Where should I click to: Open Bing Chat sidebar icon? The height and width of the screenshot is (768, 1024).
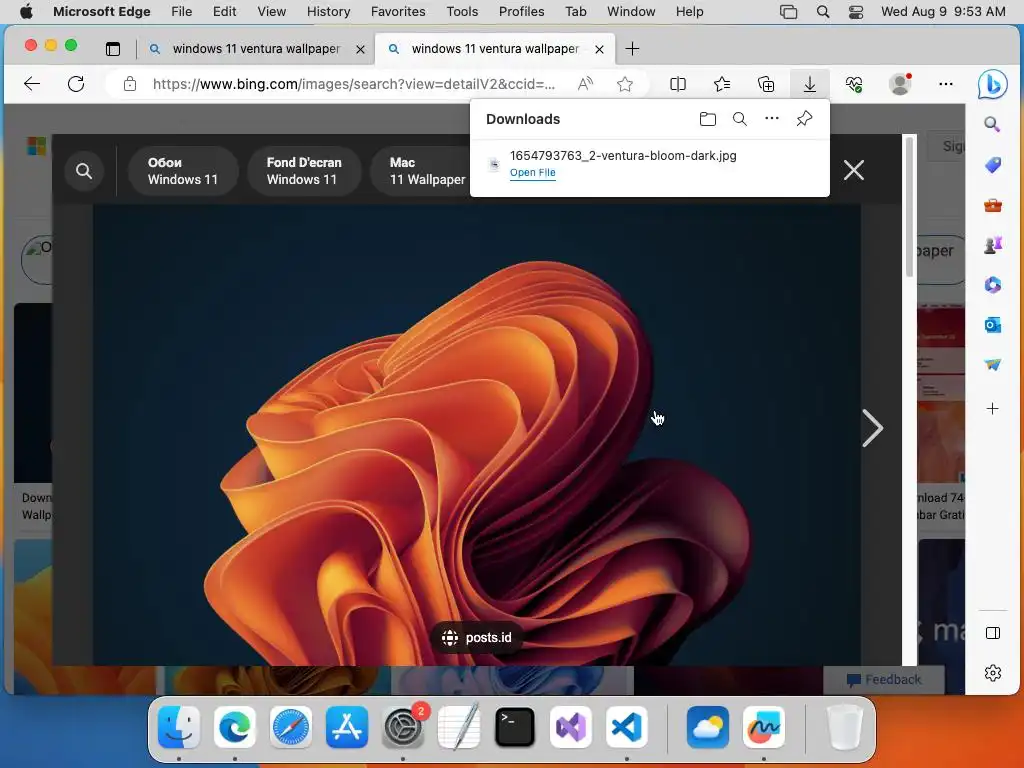pyautogui.click(x=992, y=85)
